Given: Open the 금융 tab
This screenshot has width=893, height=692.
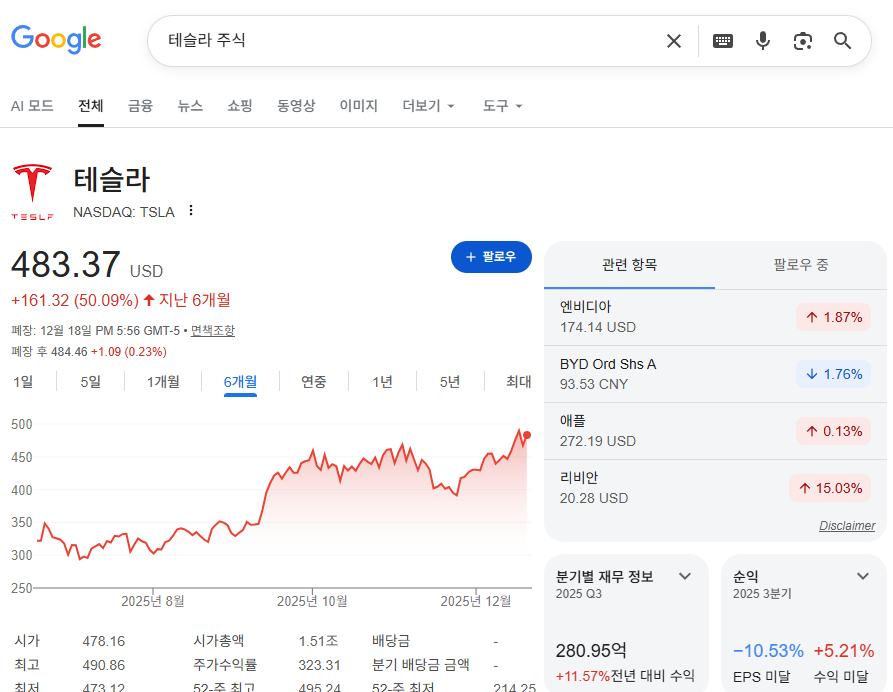Looking at the screenshot, I should point(140,106).
